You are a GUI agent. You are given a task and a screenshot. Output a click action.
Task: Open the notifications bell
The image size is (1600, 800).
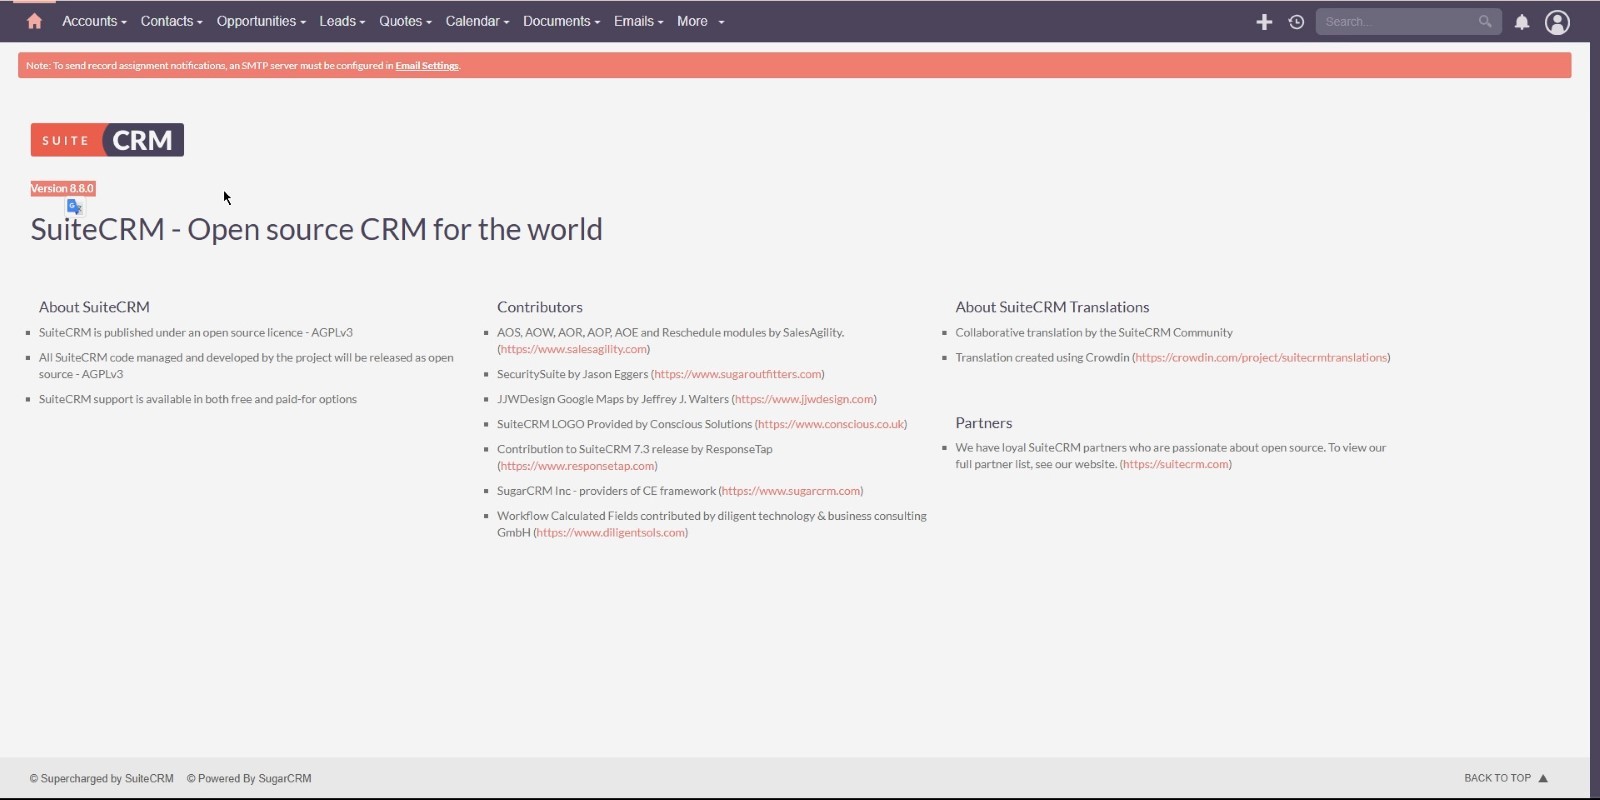1522,22
